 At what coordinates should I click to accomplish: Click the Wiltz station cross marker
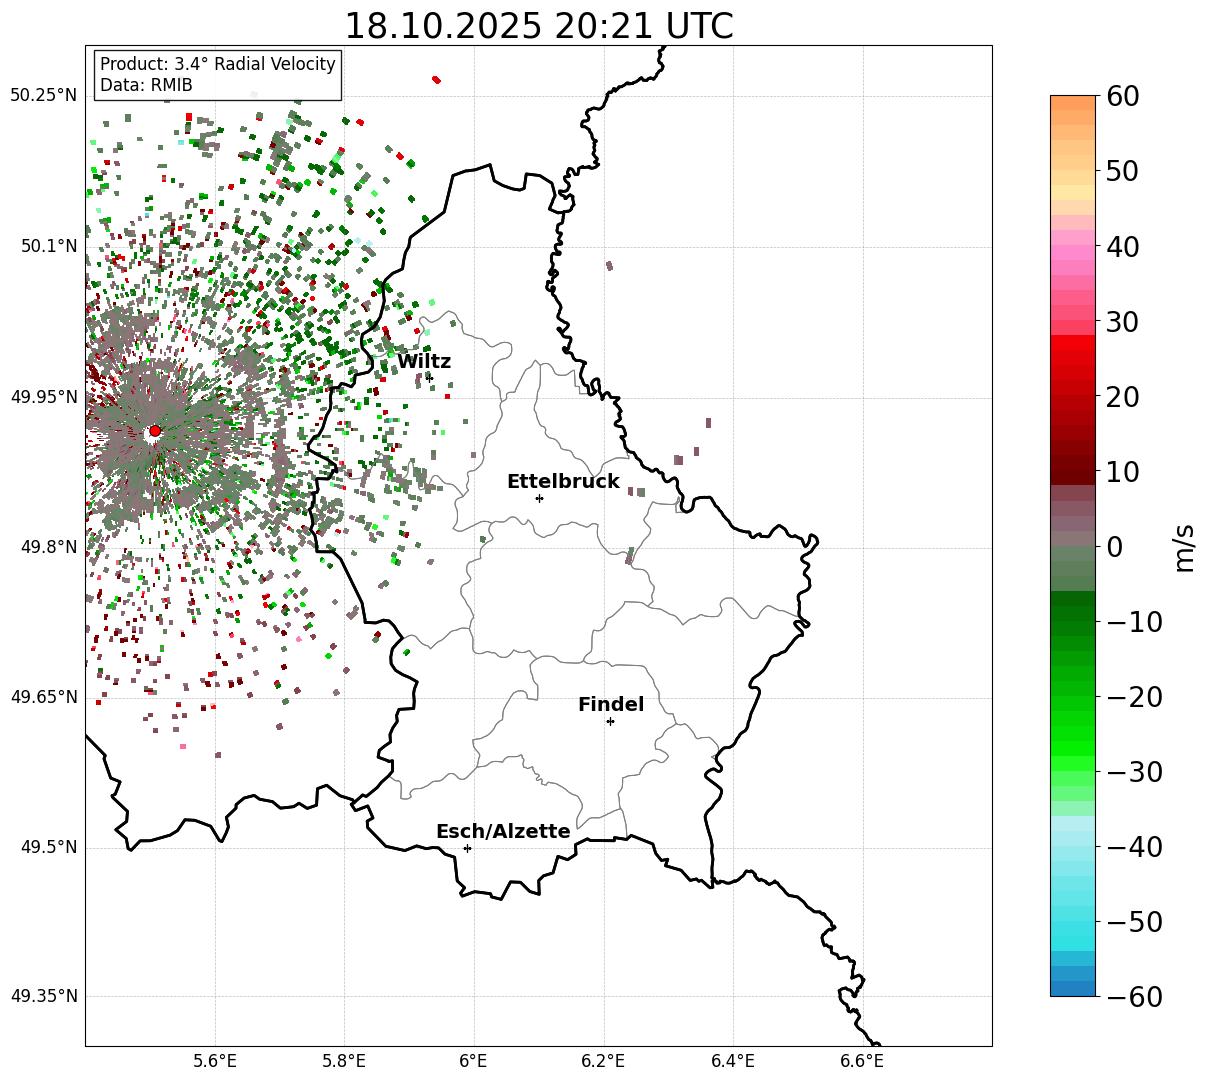click(430, 378)
